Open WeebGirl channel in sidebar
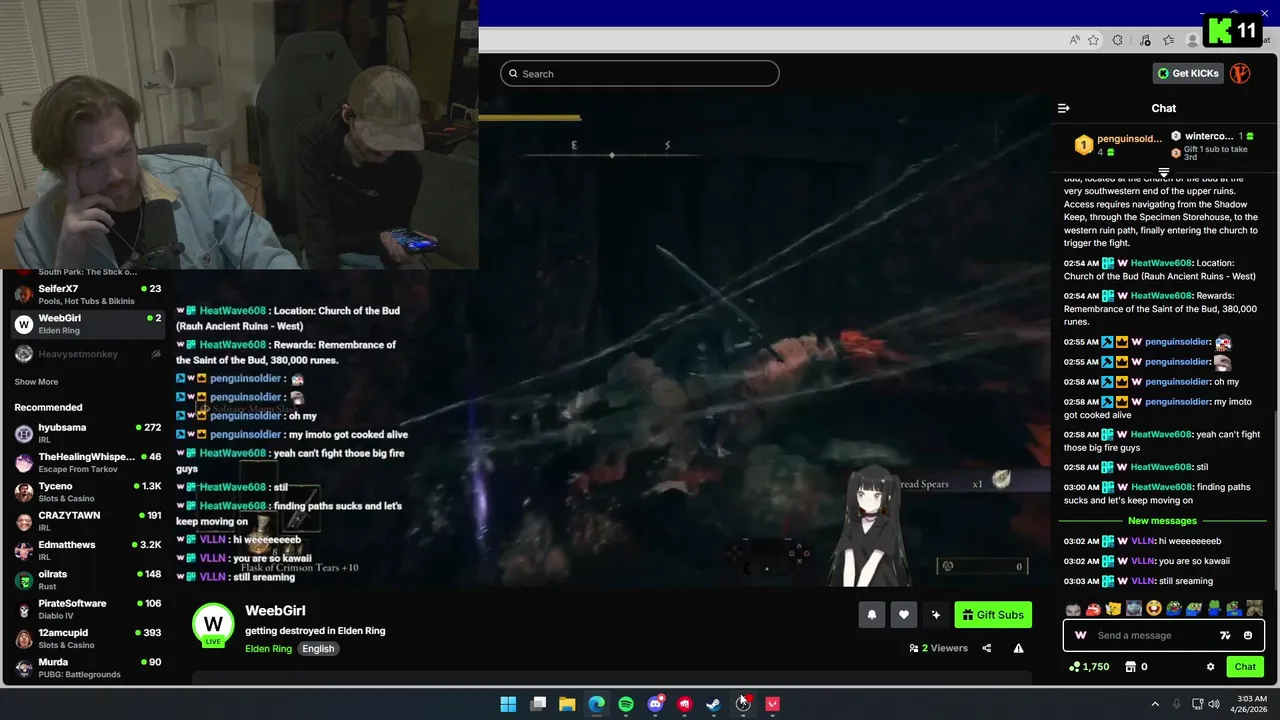Screen dimensions: 1280x720 click(x=88, y=324)
